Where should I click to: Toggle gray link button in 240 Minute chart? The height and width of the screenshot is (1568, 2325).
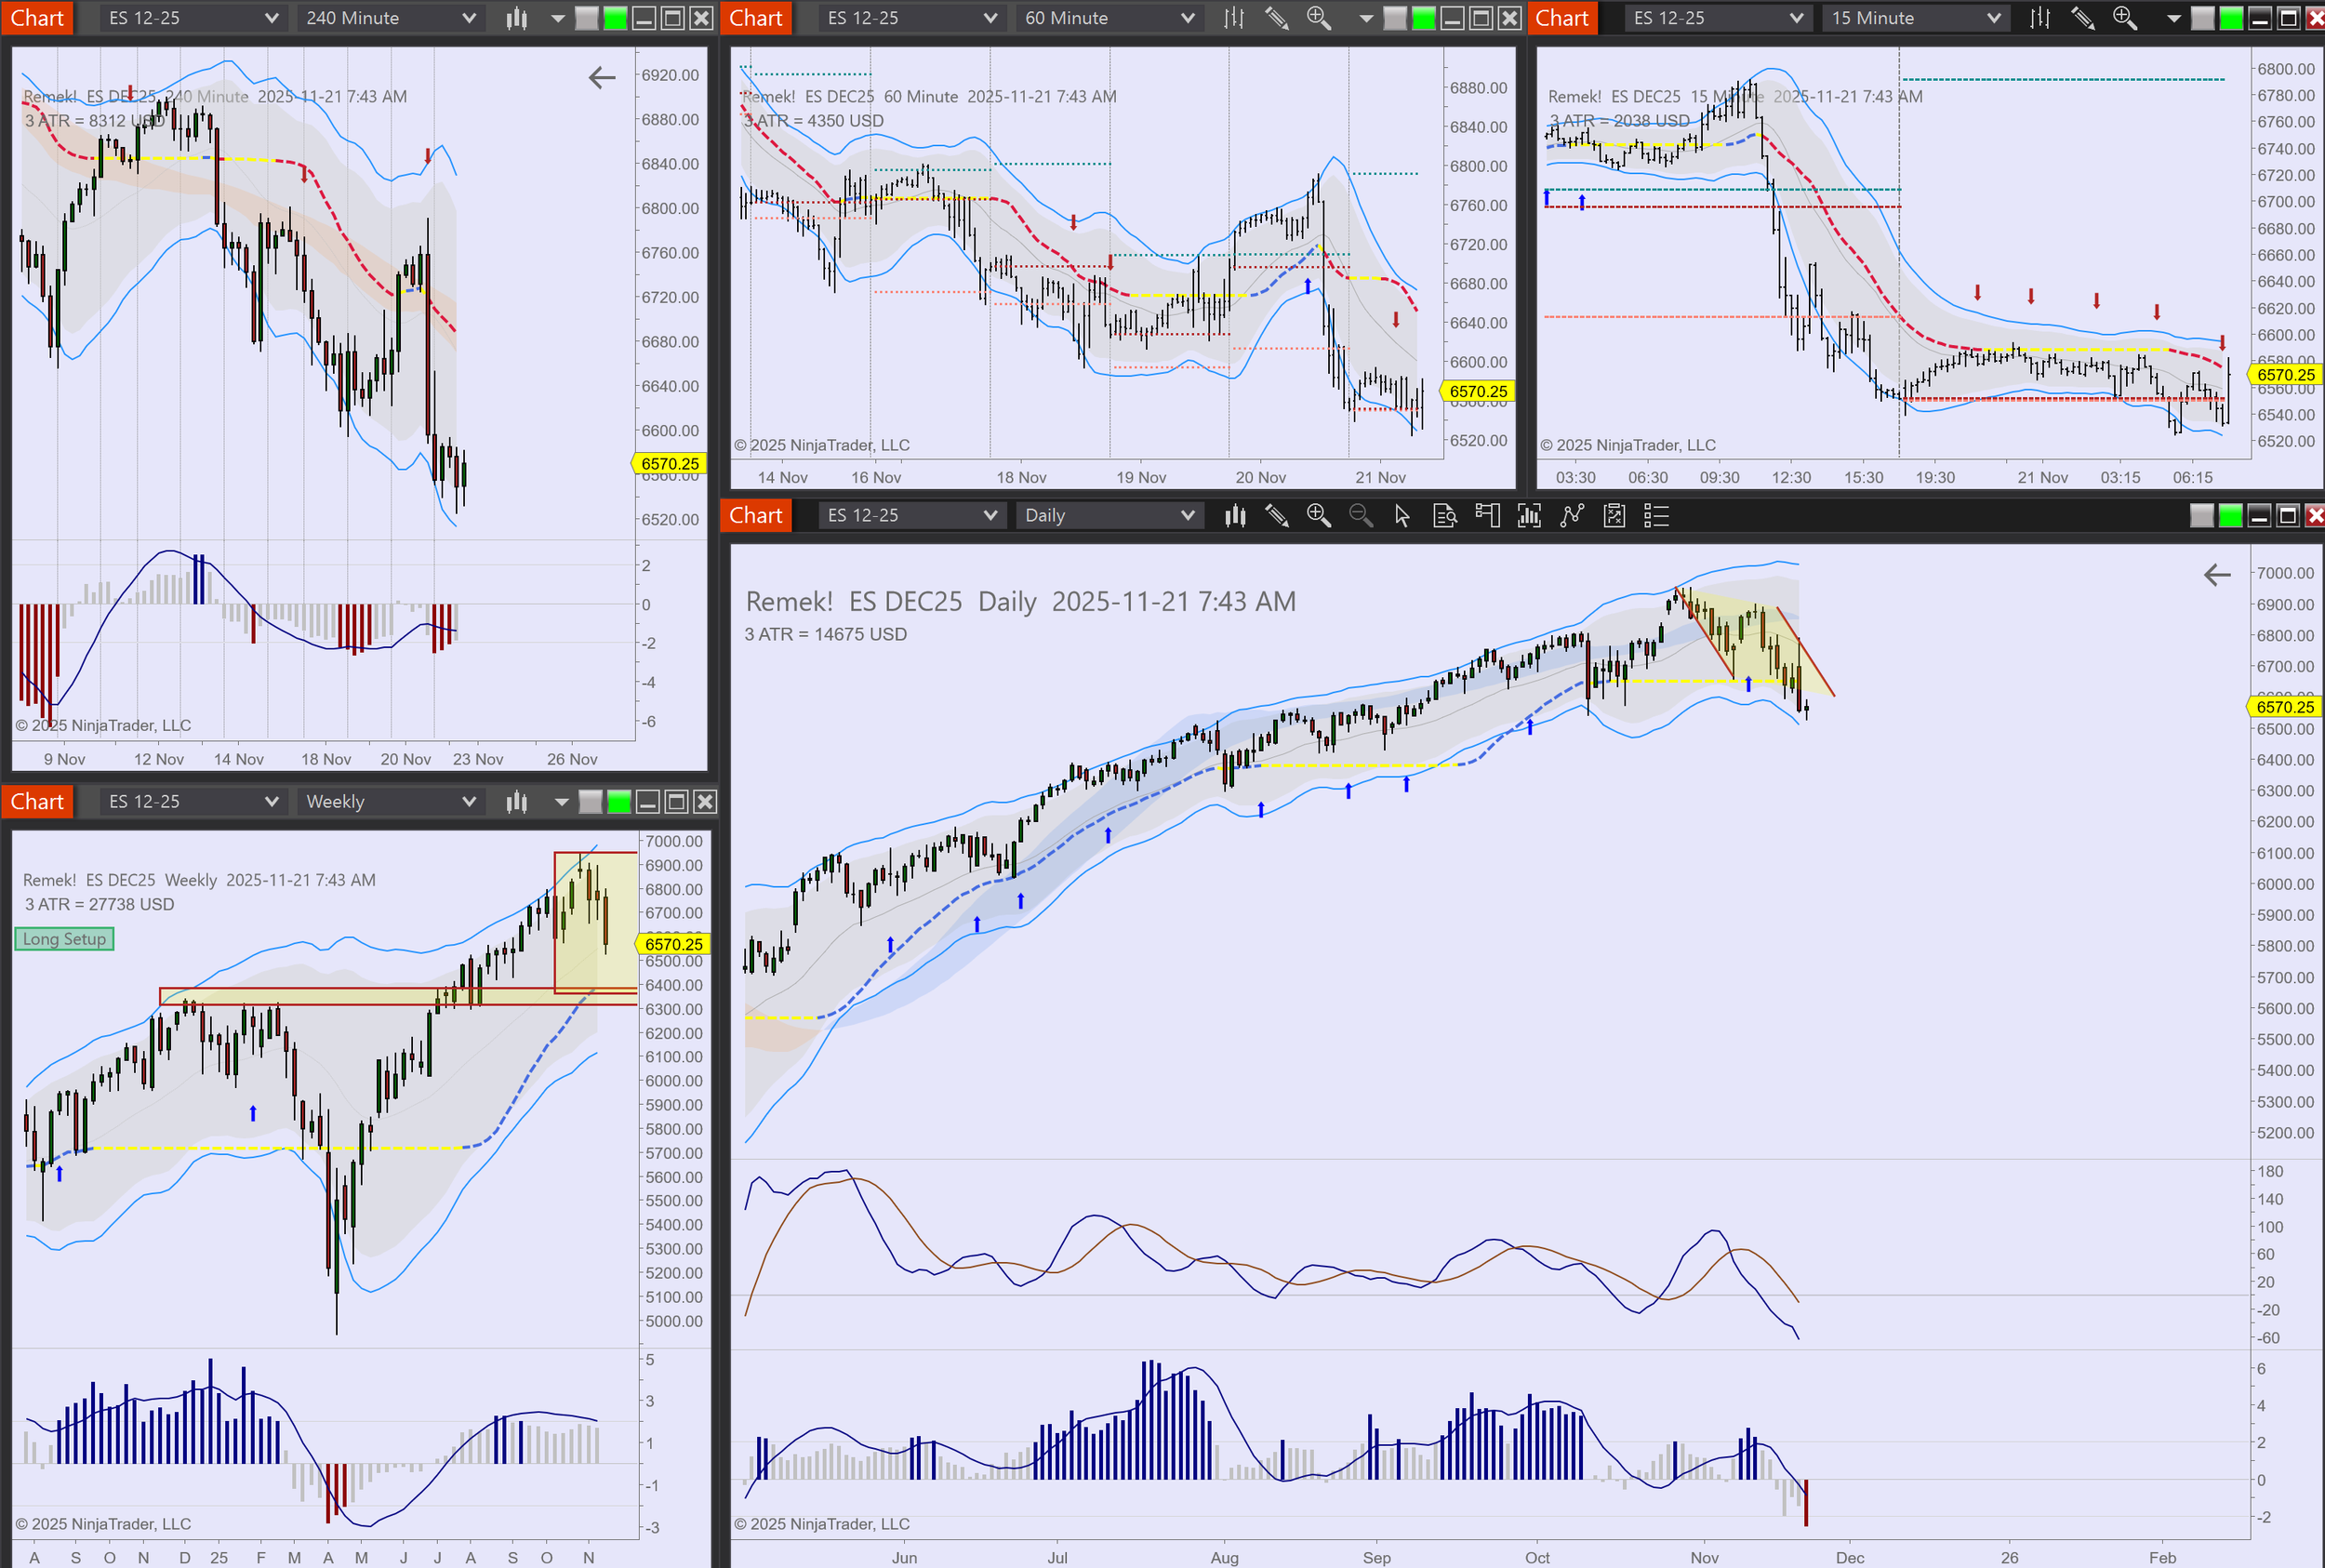[587, 18]
